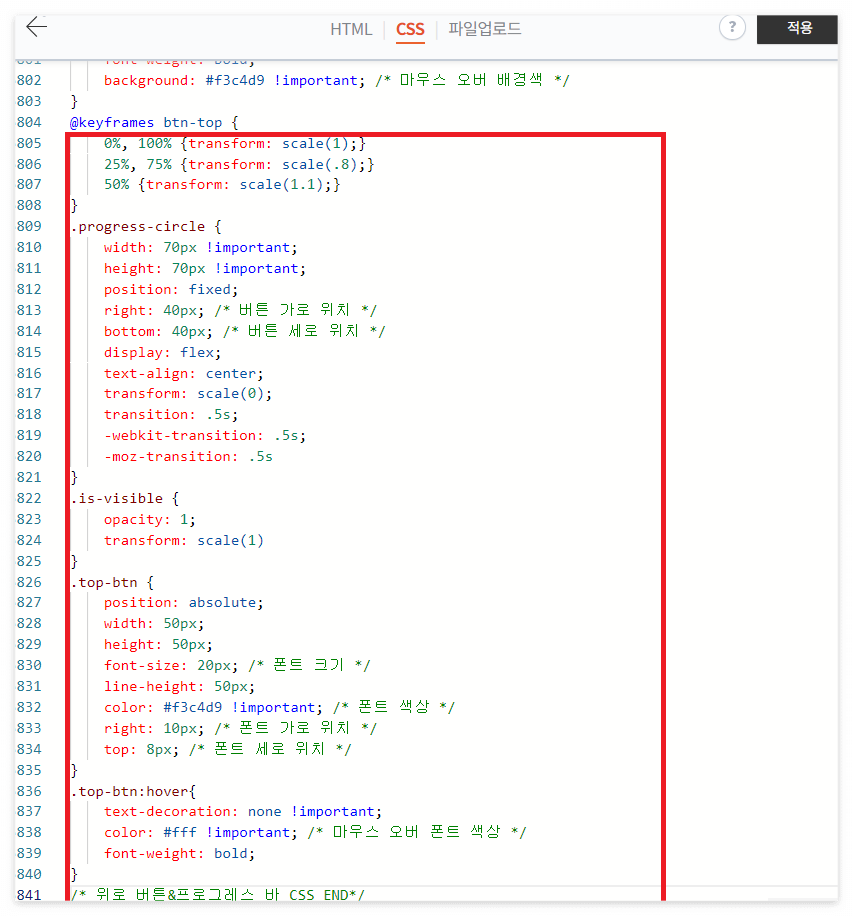Click the '.top-btn:hover{' selector line
853x916 pixels.
(133, 792)
